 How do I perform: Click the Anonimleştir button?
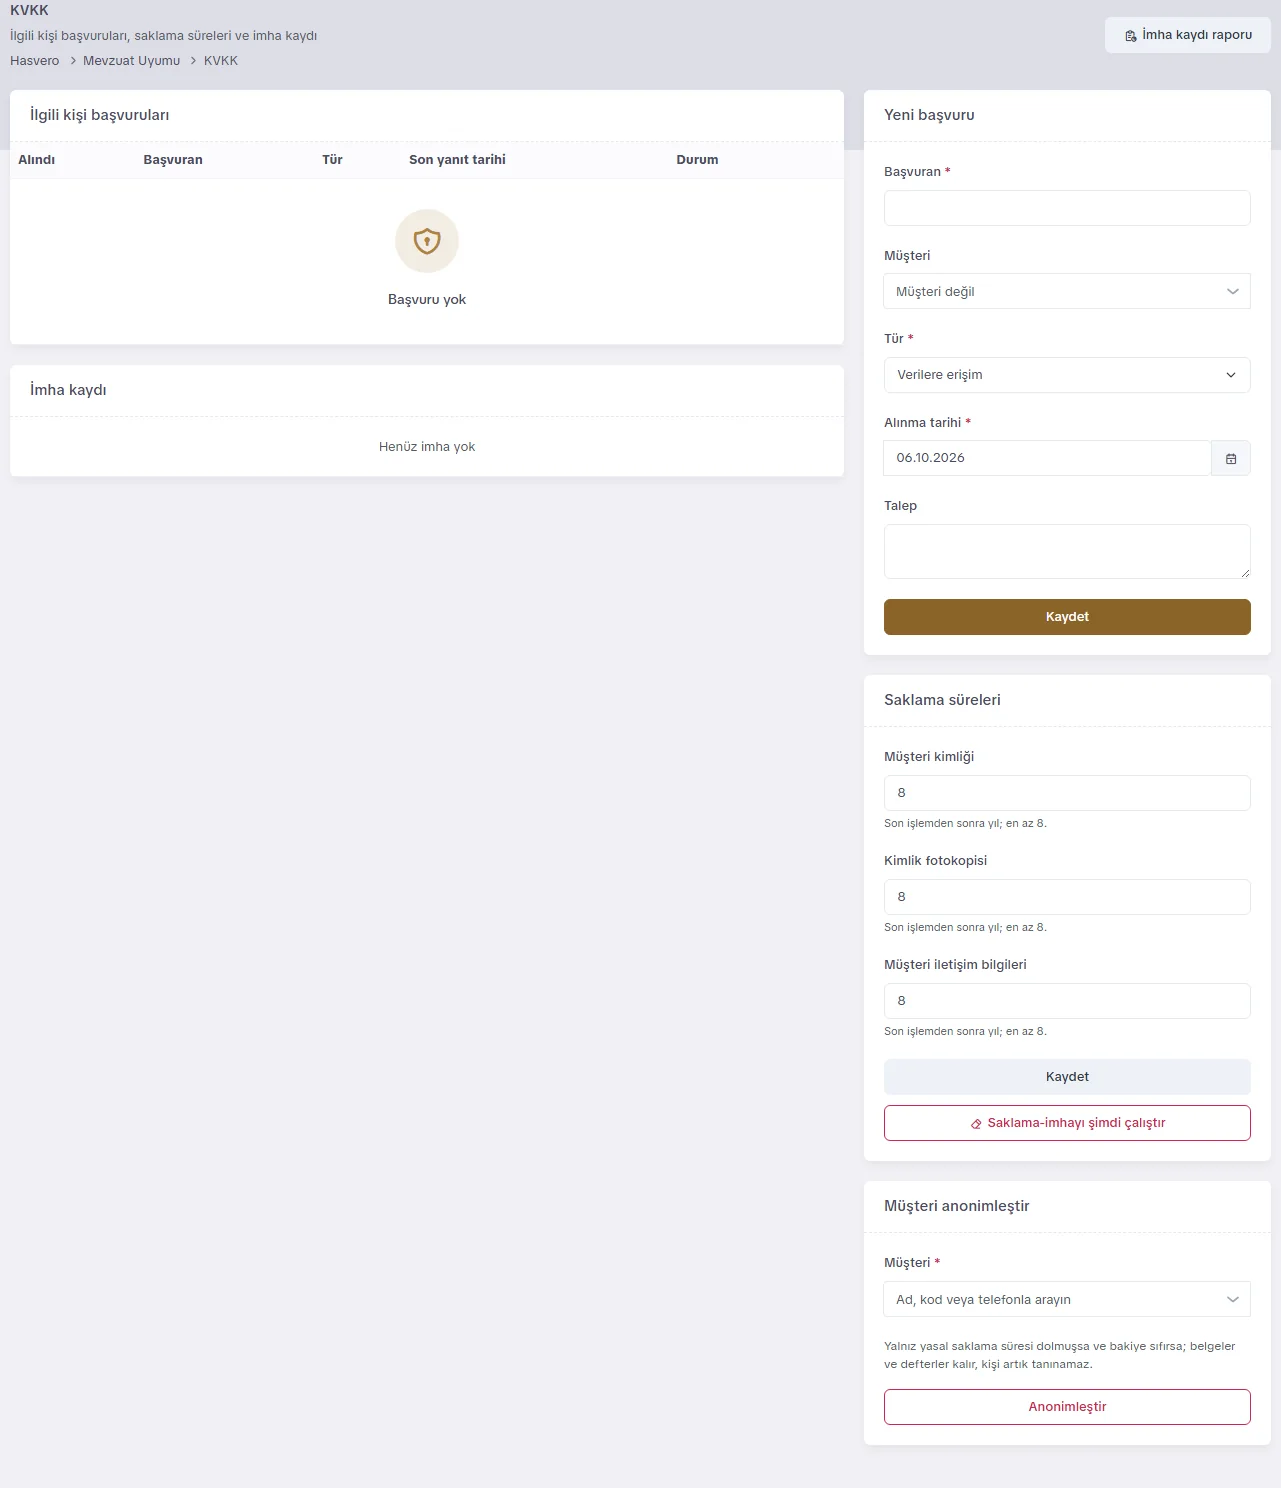click(x=1067, y=1407)
